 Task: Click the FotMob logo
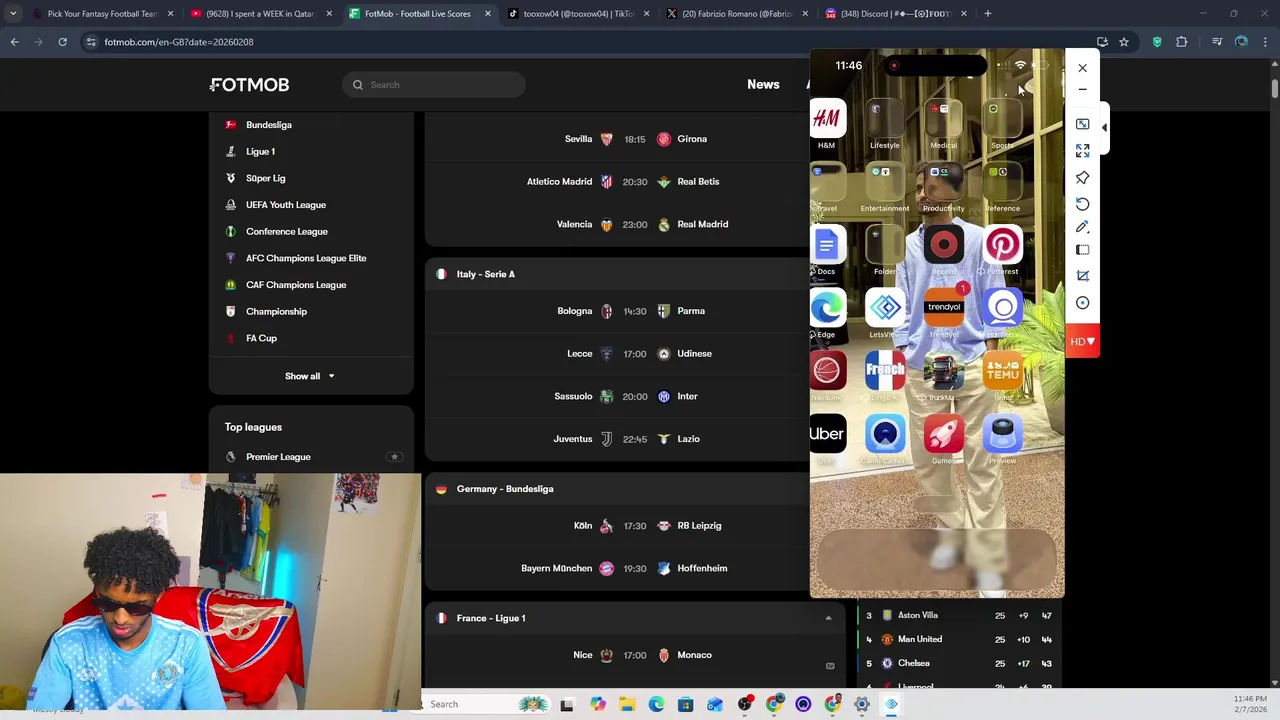coord(250,85)
